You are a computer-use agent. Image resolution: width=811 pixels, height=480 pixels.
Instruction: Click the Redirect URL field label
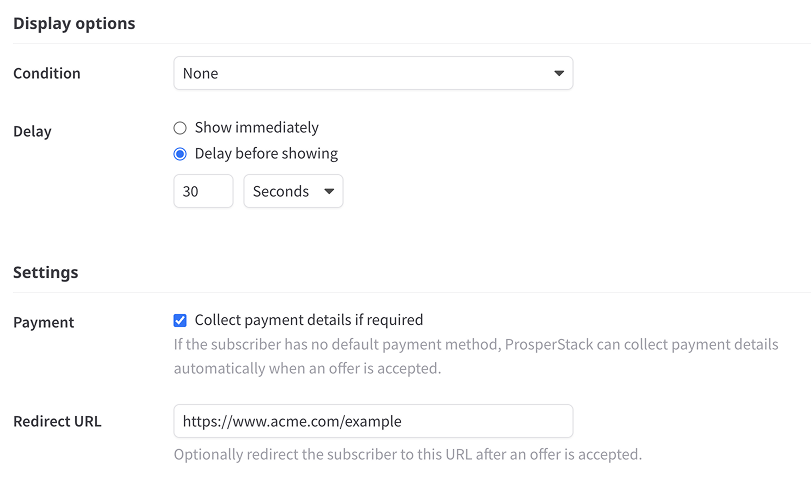click(x=57, y=422)
